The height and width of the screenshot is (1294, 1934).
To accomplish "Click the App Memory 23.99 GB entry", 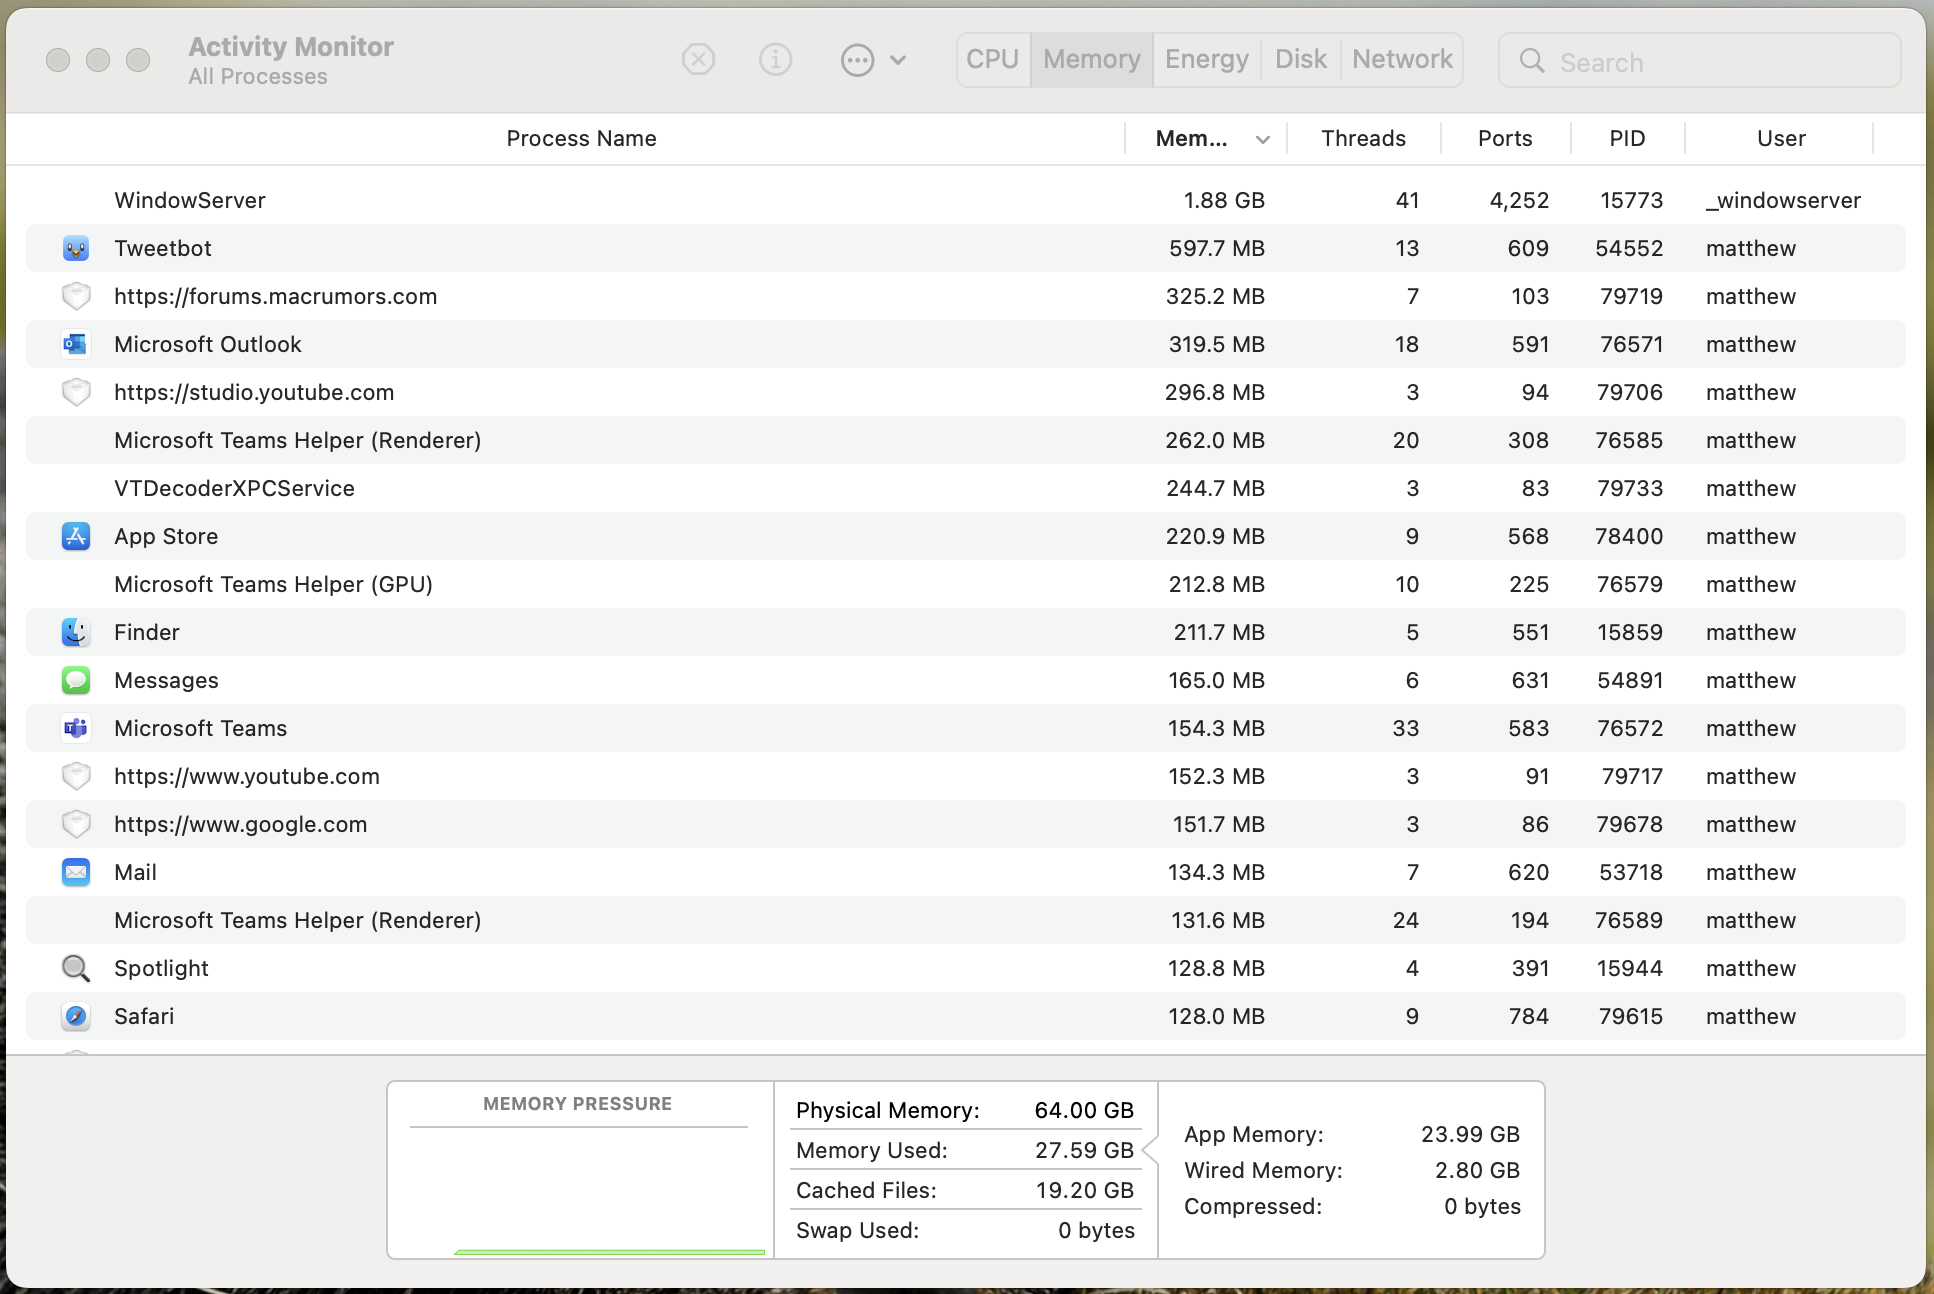I will pyautogui.click(x=1352, y=1134).
